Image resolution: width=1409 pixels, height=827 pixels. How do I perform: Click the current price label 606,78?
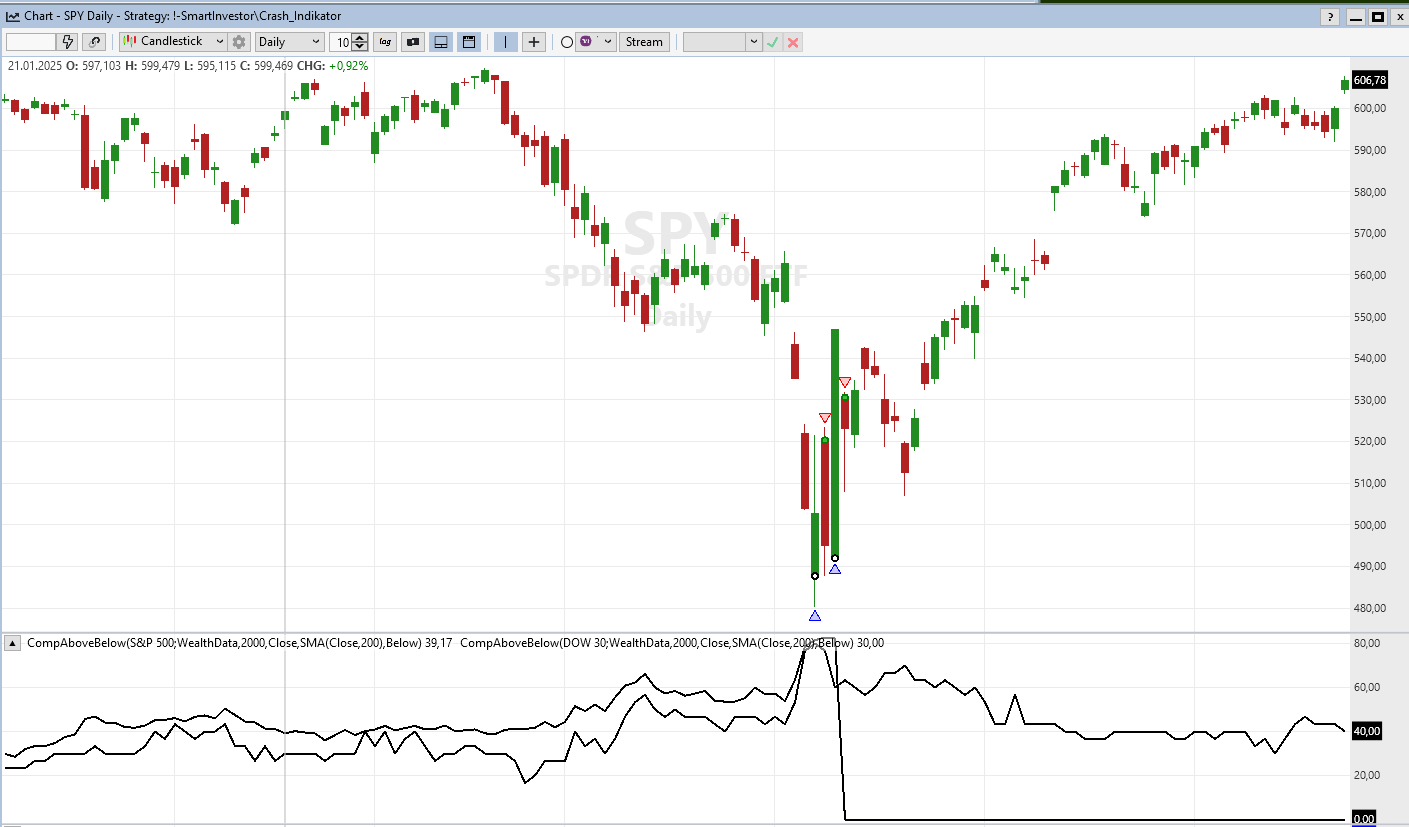tap(1369, 80)
